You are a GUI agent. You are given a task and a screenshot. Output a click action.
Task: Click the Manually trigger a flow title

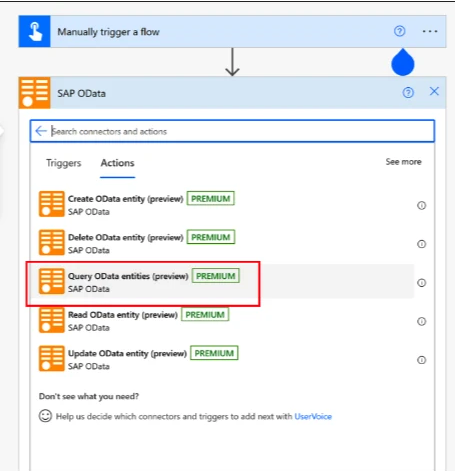coord(108,32)
